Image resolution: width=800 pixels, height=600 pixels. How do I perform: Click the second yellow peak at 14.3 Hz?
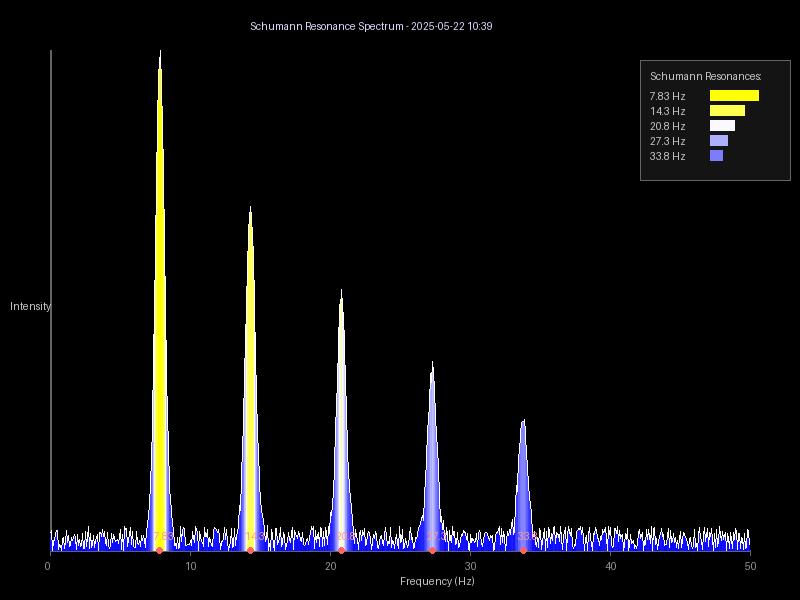point(251,379)
